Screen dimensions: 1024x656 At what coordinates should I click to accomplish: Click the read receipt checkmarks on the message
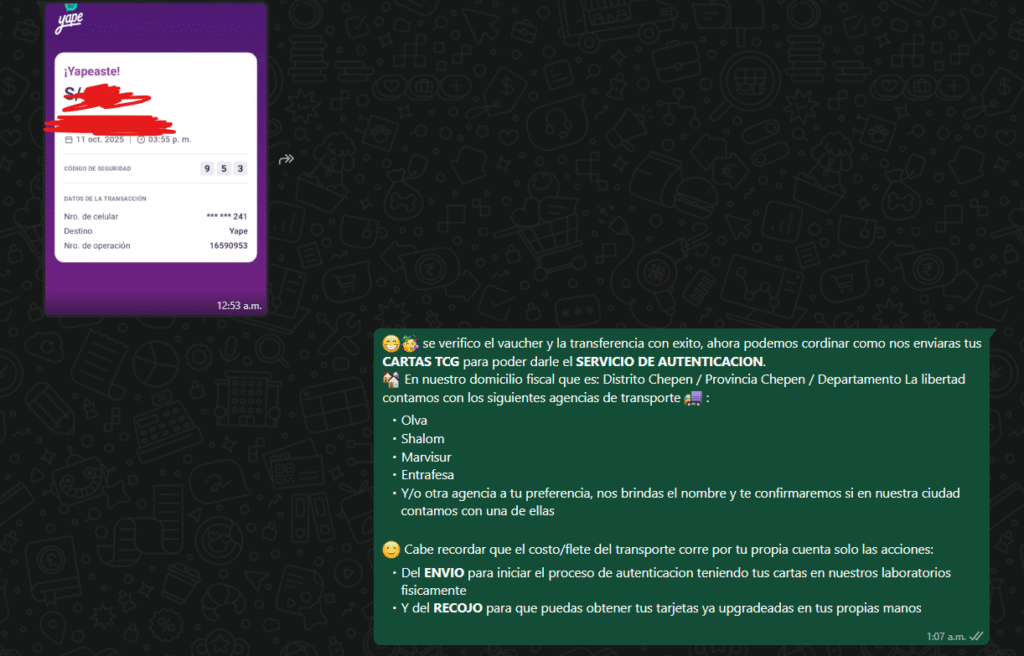975,635
